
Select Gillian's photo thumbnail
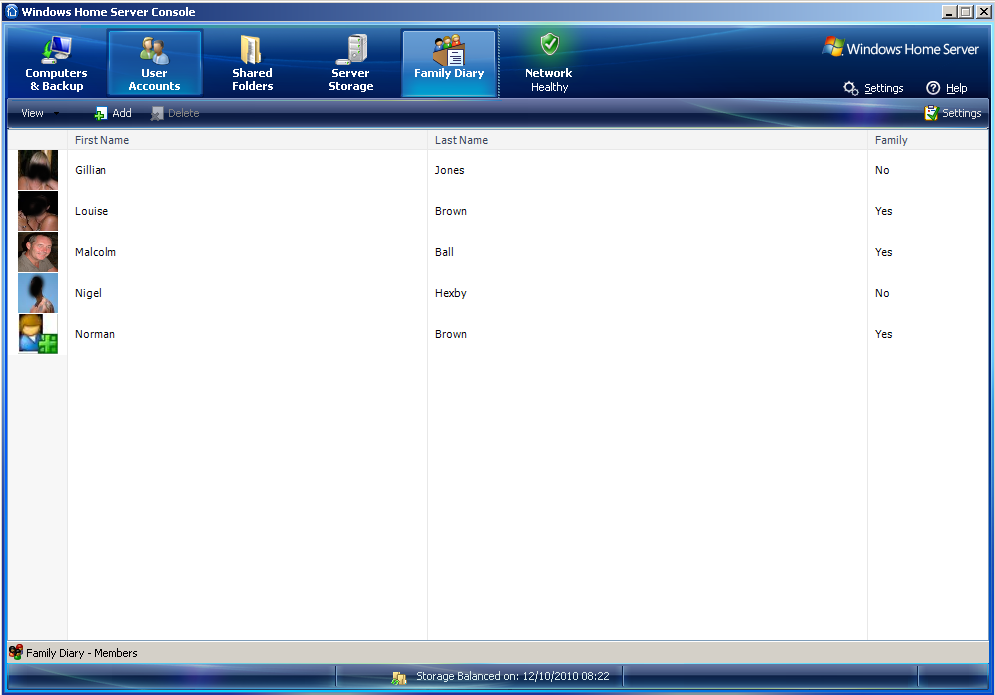pos(38,170)
